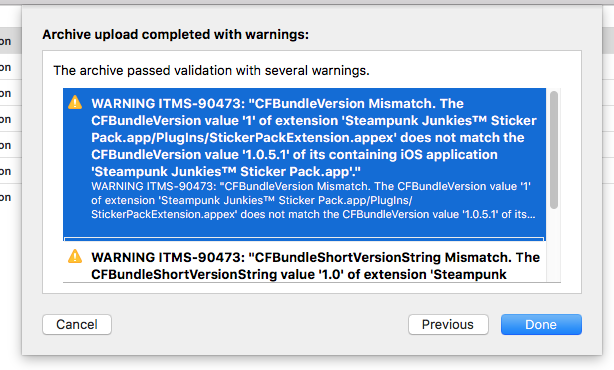This screenshot has width=614, height=370.
Task: Select the third background row ending 'on'
Action: pos(11,93)
